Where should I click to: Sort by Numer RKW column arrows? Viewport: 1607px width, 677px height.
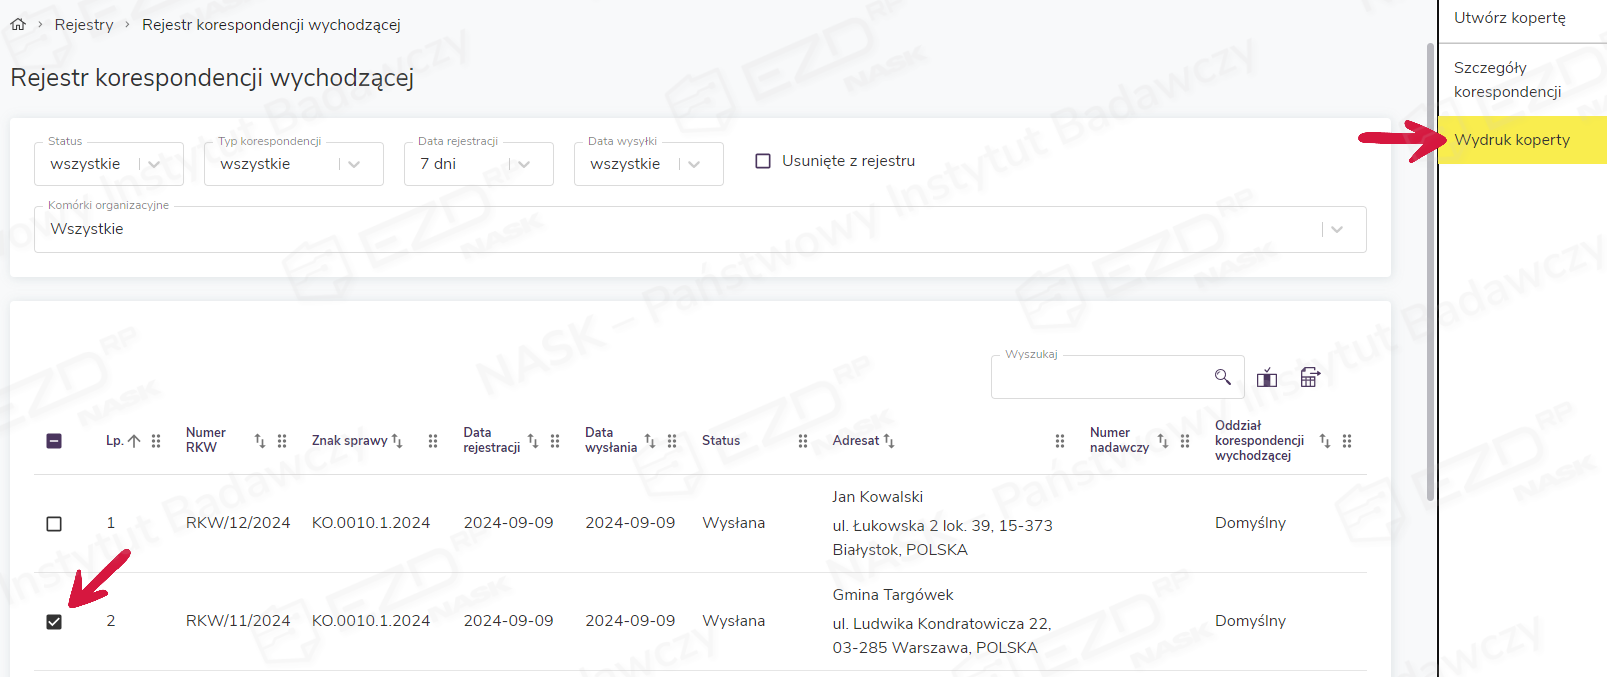260,441
